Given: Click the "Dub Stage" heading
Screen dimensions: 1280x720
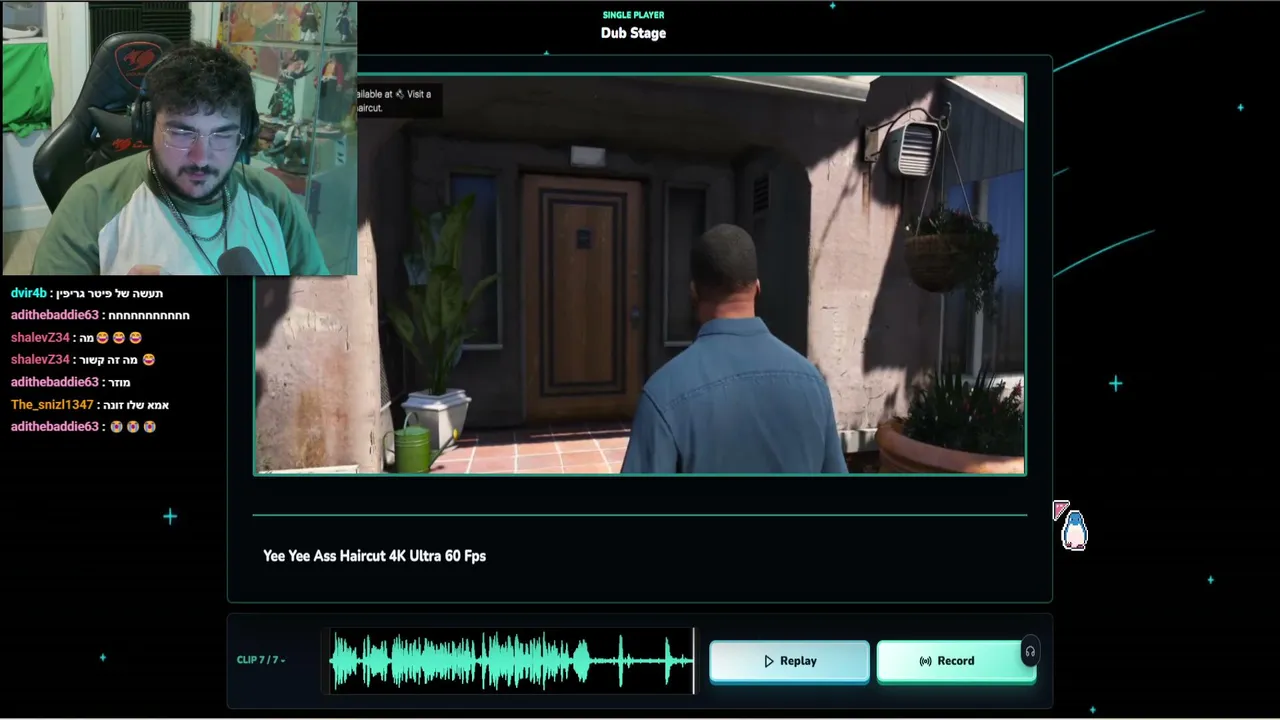Looking at the screenshot, I should pyautogui.click(x=633, y=33).
